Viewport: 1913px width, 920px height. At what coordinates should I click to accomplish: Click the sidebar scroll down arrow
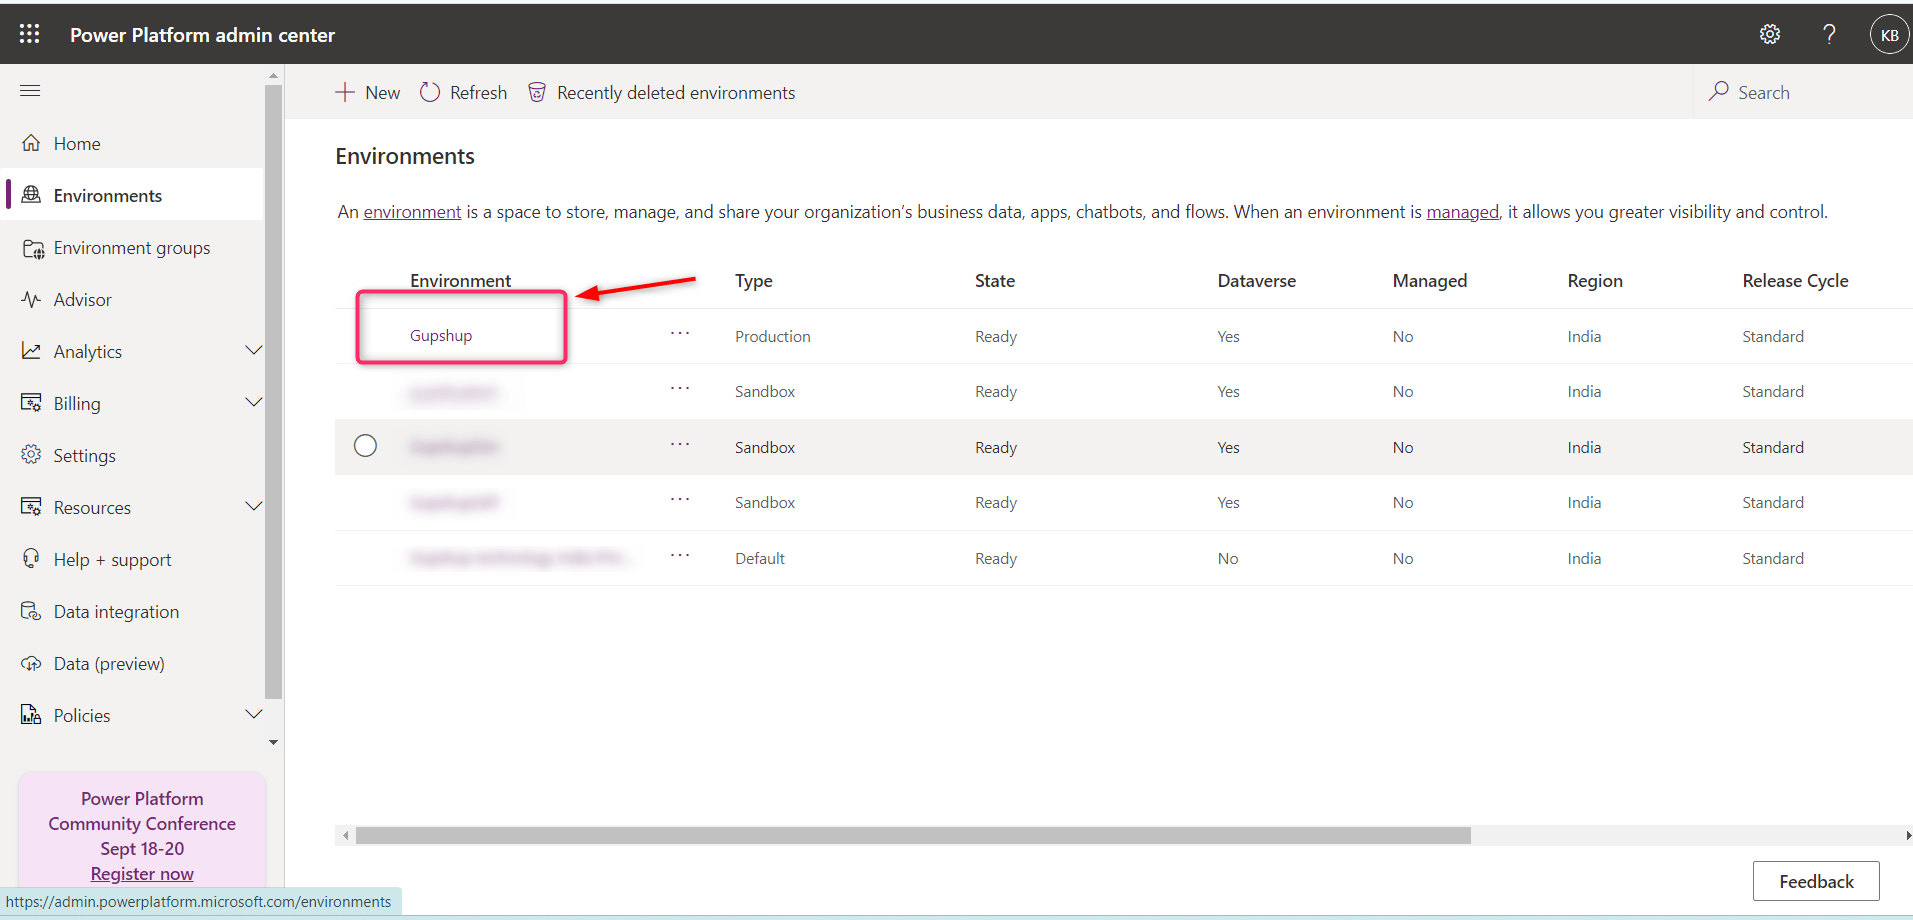coord(273,742)
